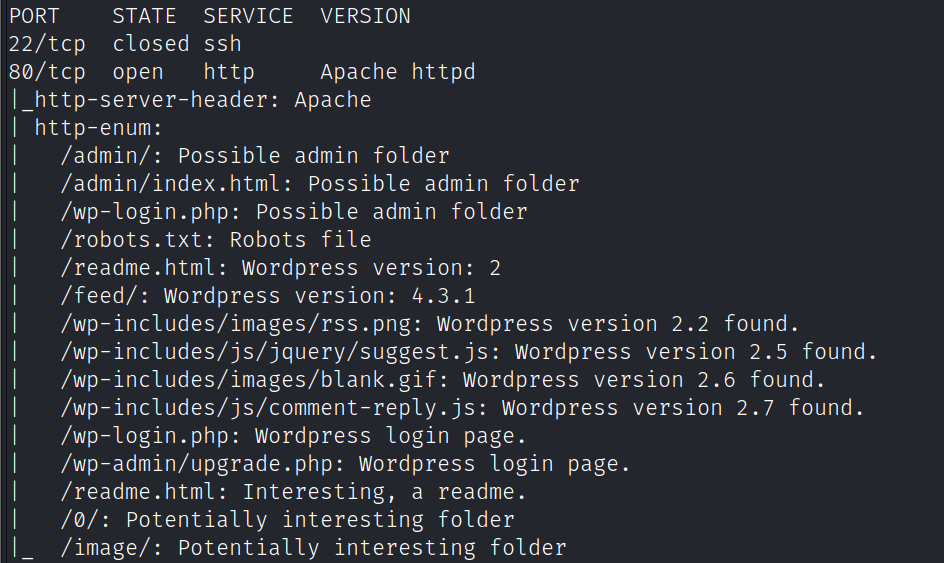This screenshot has height=563, width=944.
Task: Click the VERSION column header
Action: (x=365, y=16)
